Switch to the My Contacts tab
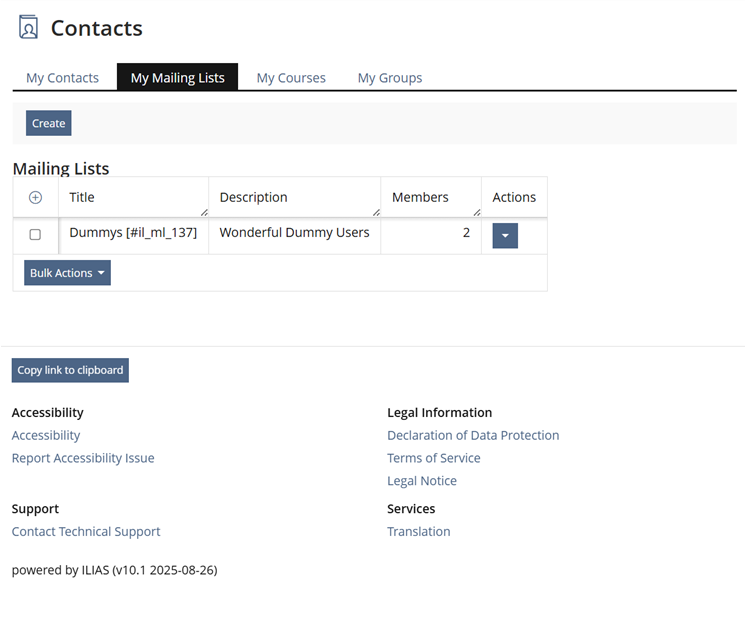 point(62,78)
